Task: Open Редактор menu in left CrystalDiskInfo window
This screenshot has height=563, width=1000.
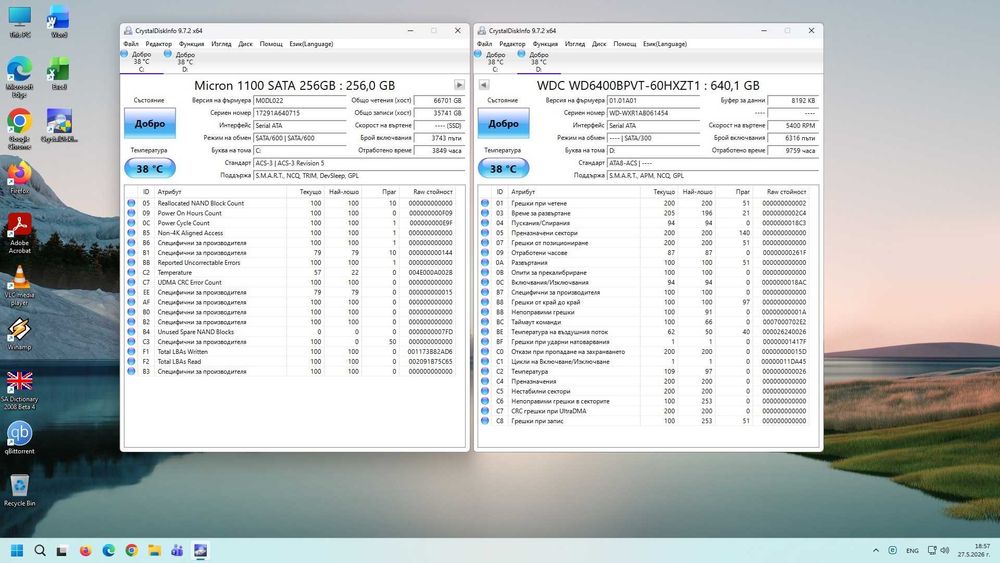Action: 158,44
